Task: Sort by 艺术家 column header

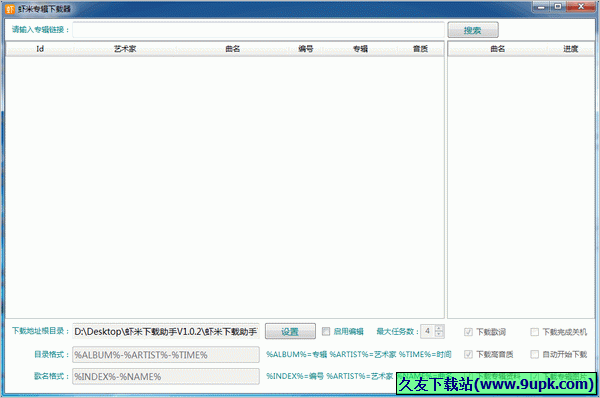Action: pyautogui.click(x=125, y=49)
